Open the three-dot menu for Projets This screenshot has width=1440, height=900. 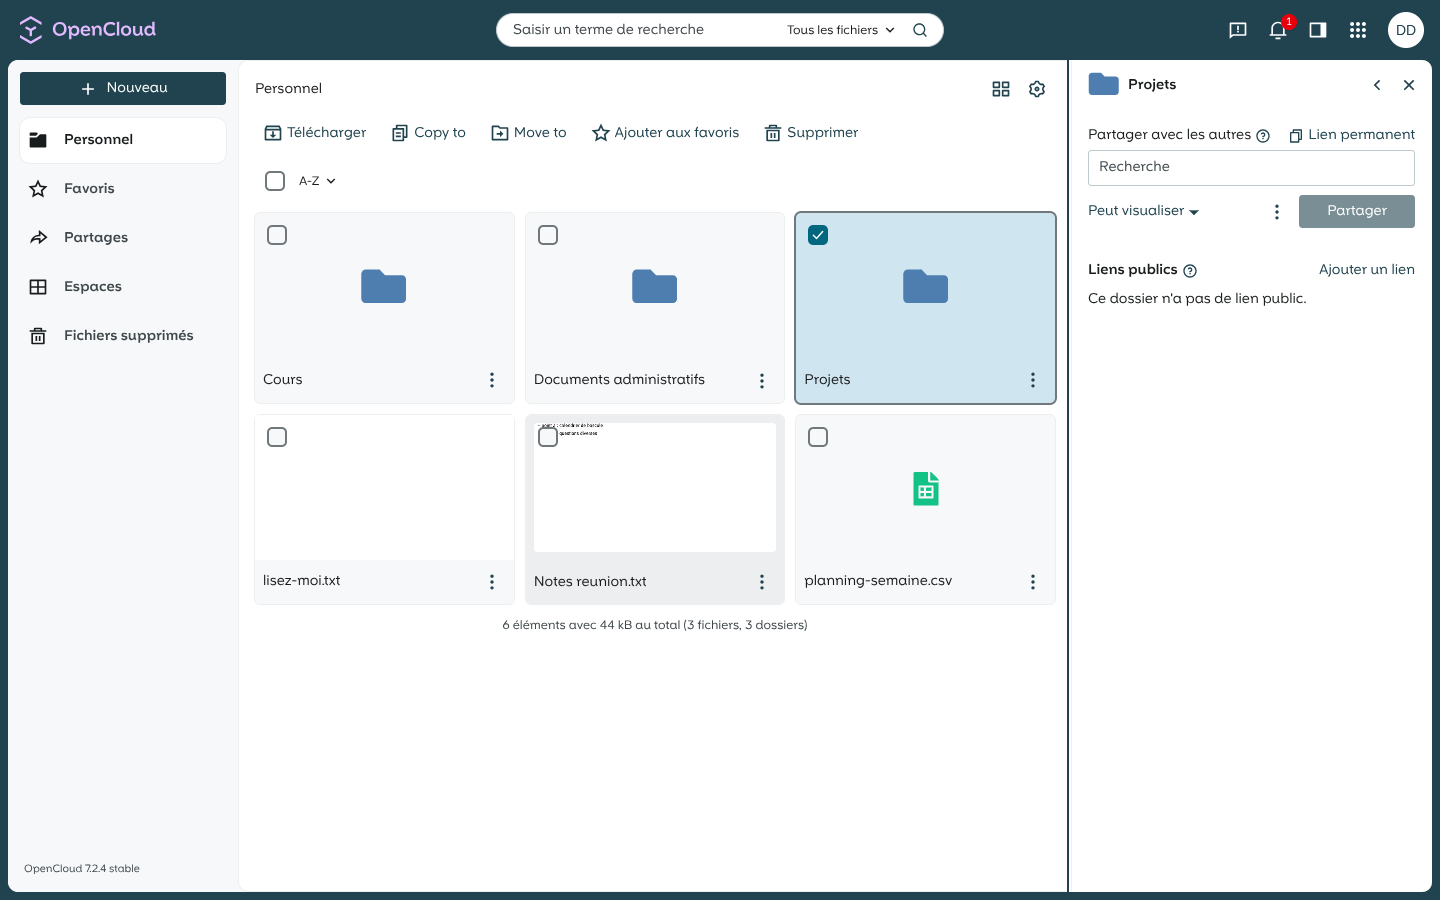click(1033, 380)
